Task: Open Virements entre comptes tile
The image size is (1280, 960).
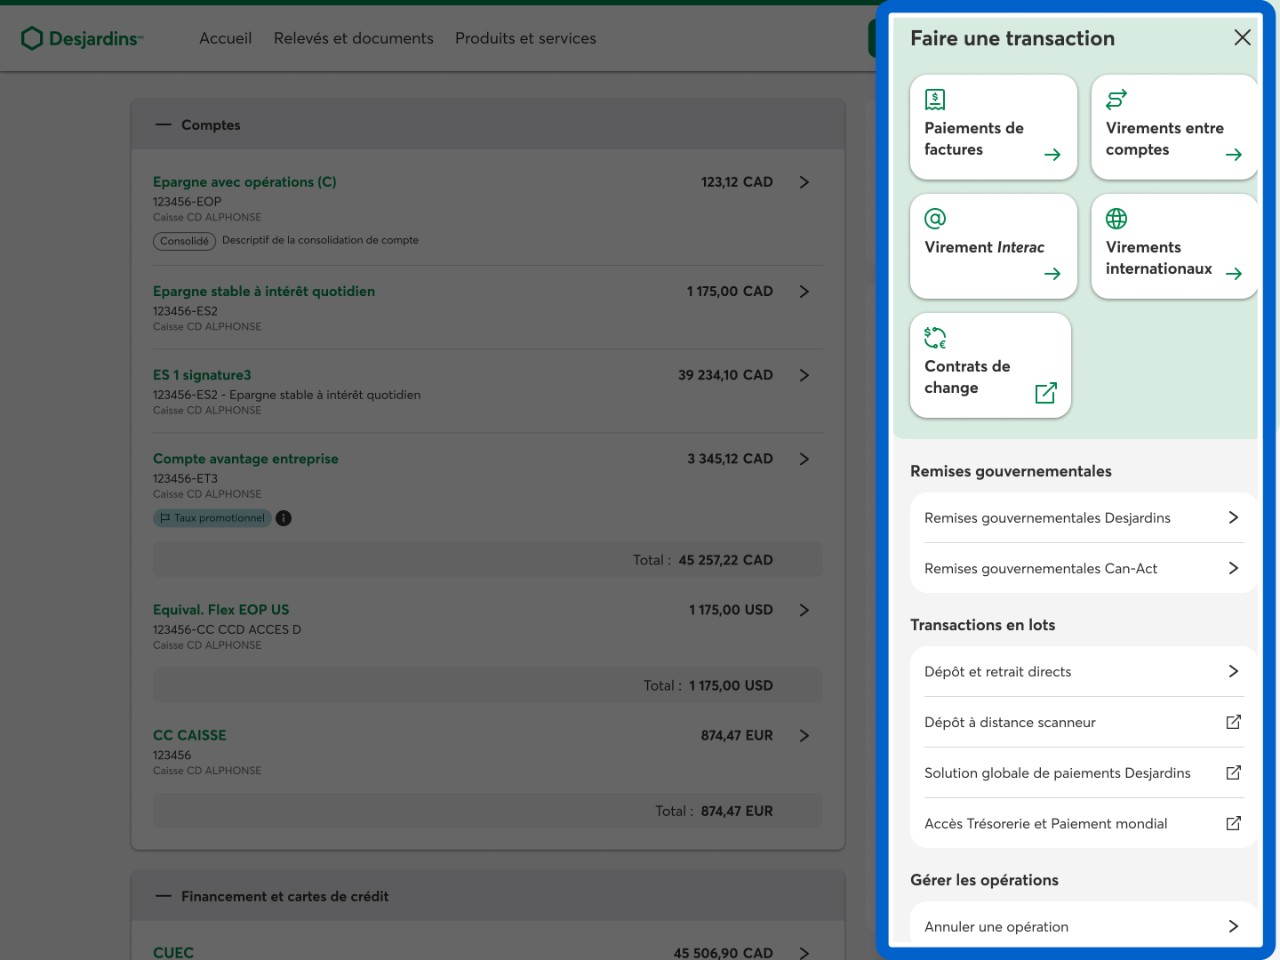Action: pos(1173,128)
